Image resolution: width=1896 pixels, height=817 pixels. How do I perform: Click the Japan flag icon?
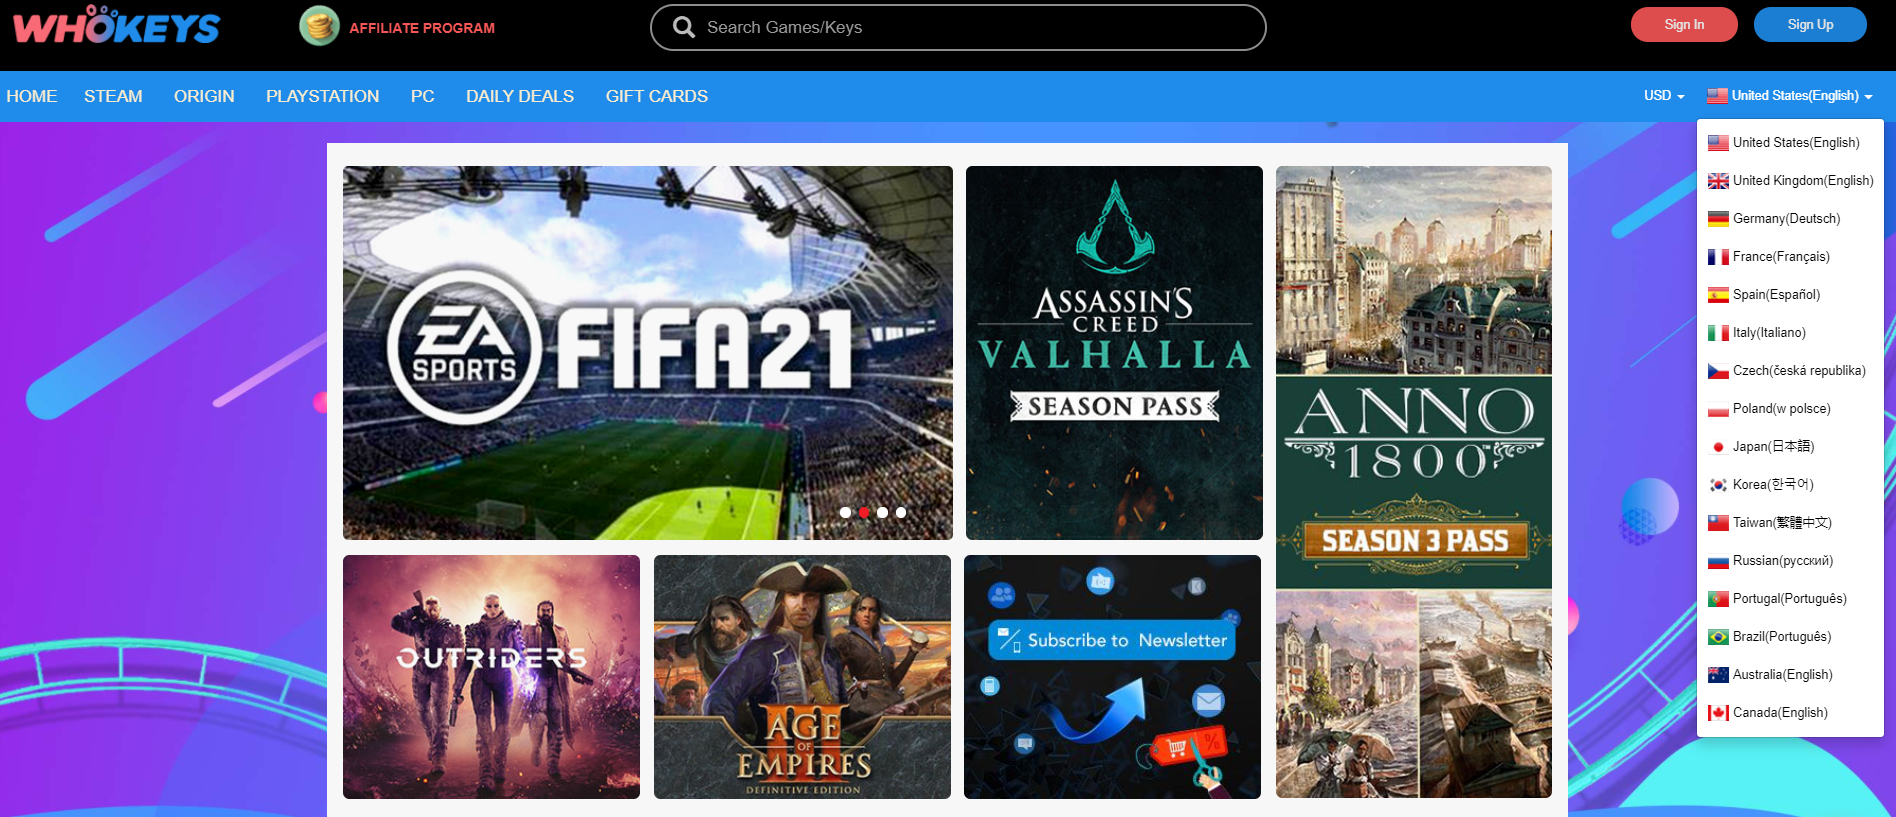click(1718, 447)
